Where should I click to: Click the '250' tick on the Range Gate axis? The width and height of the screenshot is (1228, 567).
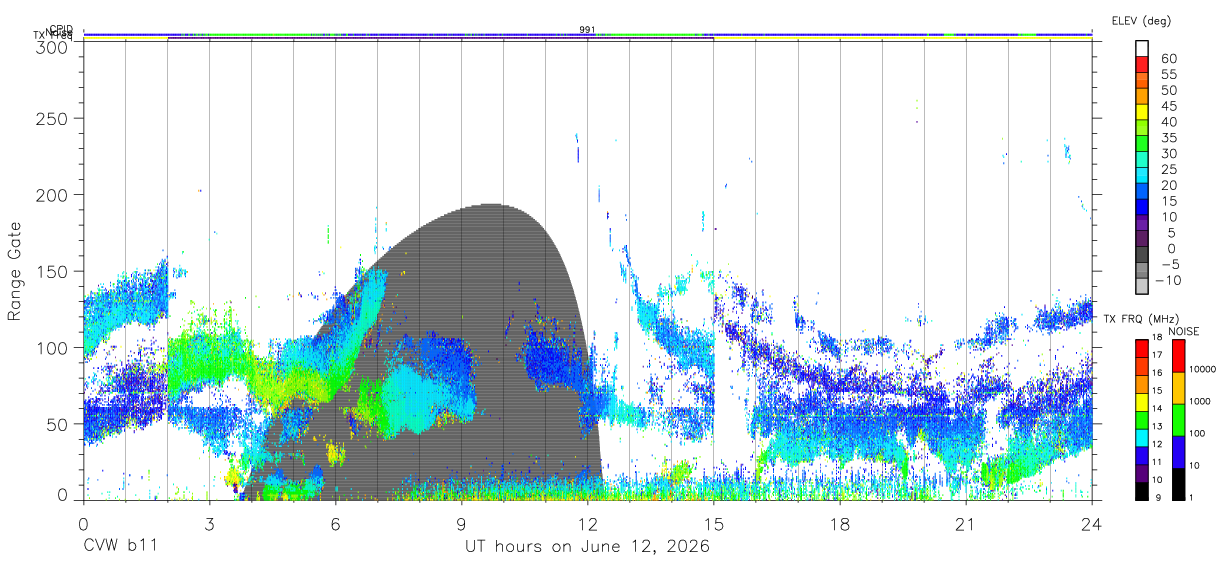coord(52,118)
